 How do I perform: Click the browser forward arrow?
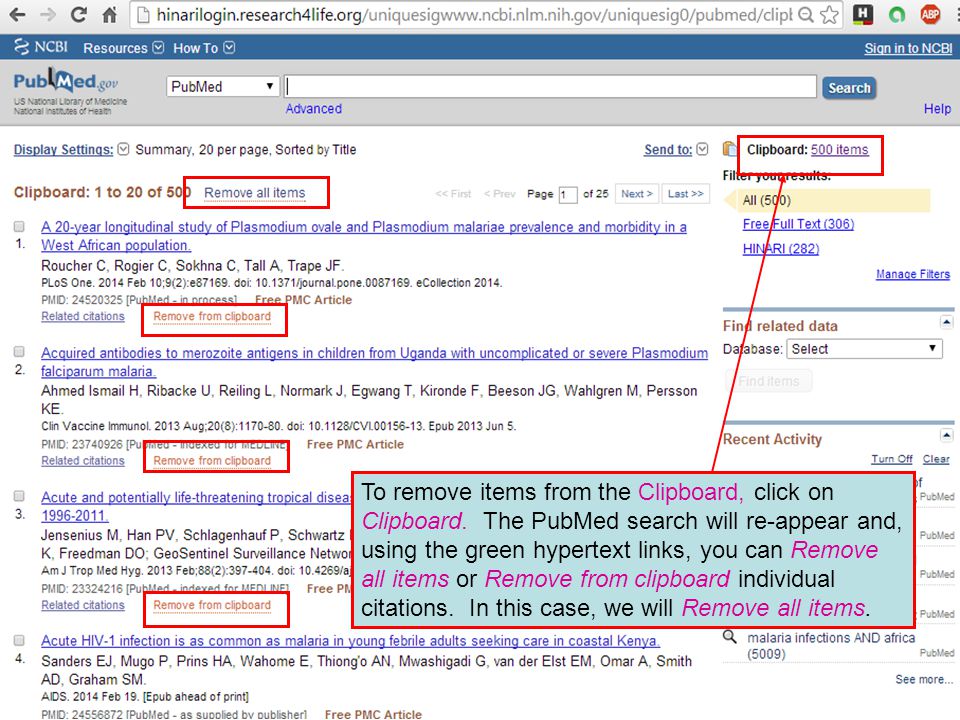(x=48, y=14)
